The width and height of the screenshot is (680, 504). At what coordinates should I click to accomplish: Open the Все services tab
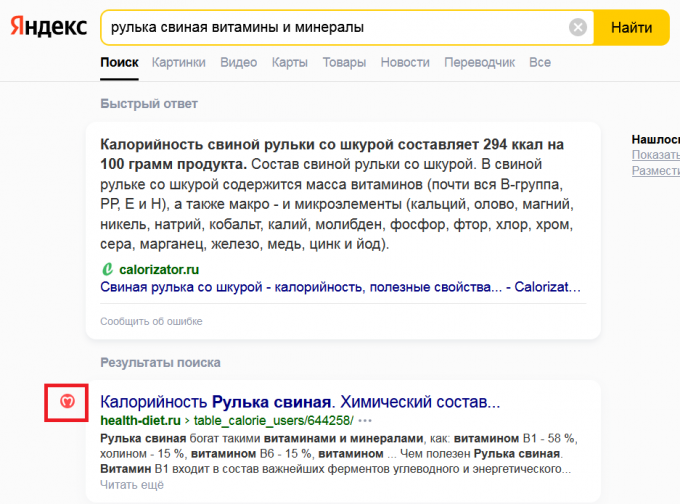pos(540,62)
